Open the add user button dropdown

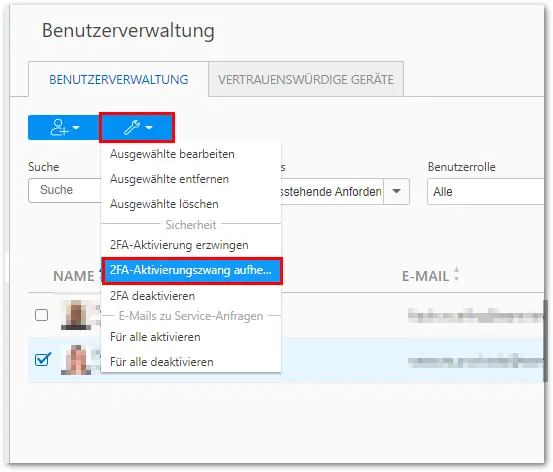[x=64, y=127]
